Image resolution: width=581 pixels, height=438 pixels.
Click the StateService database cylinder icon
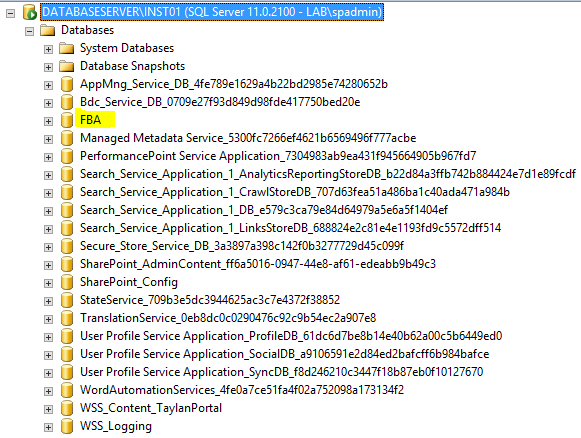[67, 300]
